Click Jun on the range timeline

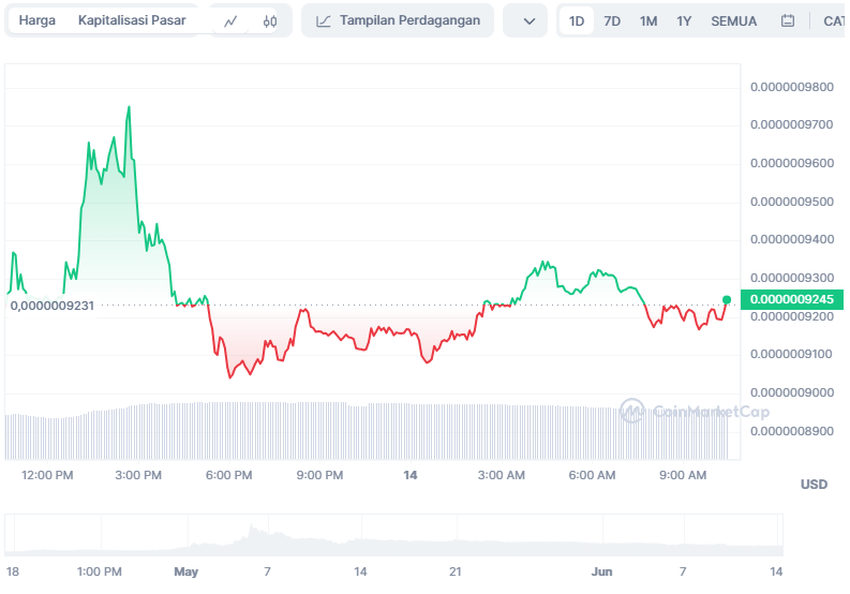601,571
